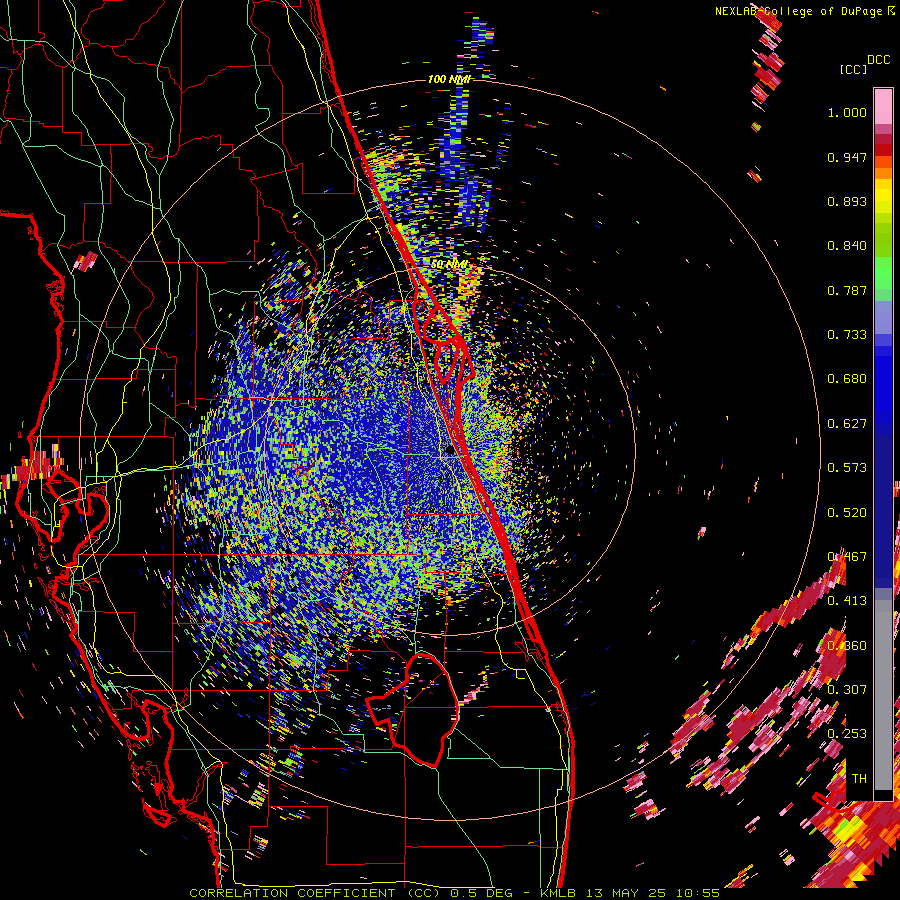Click the 0.573 scale value
Viewport: 900px width, 900px height.
pos(847,468)
